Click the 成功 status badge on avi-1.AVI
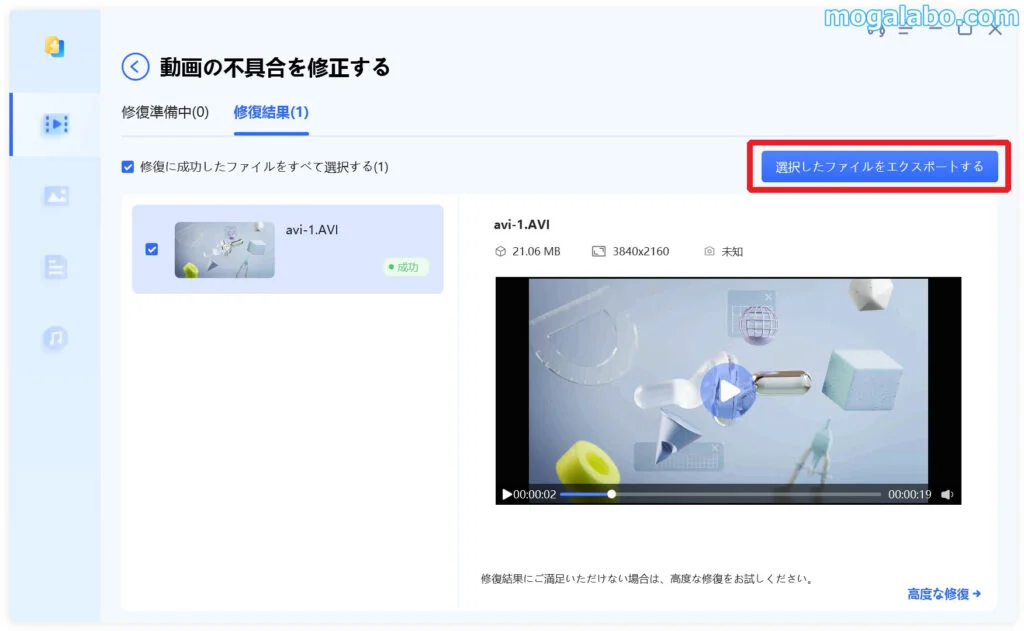Screen dimensions: 1024x631 407,267
